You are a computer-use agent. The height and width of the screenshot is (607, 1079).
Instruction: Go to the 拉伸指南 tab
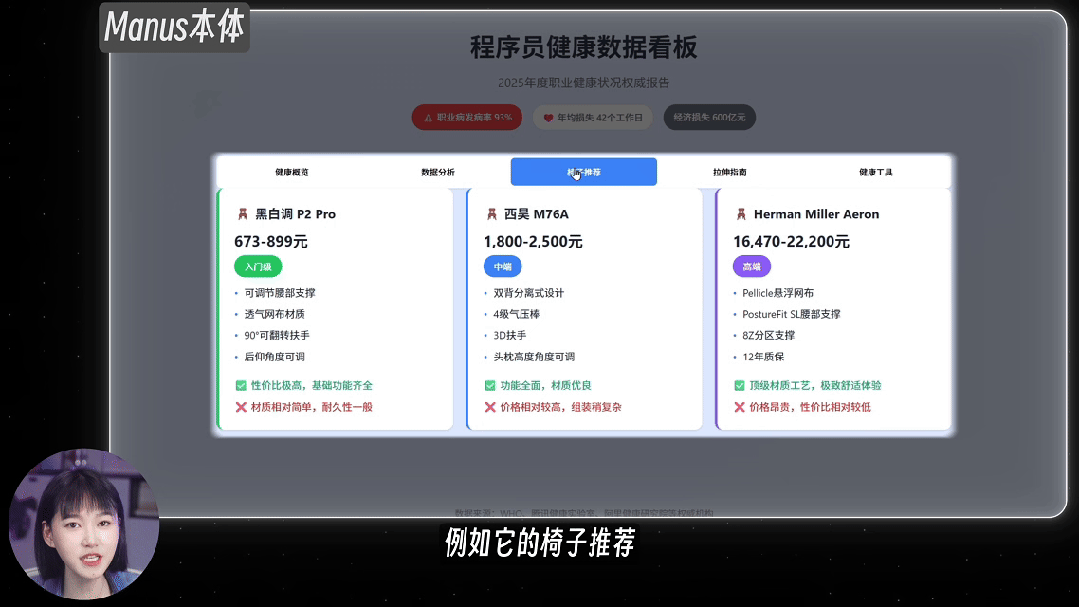pos(729,172)
